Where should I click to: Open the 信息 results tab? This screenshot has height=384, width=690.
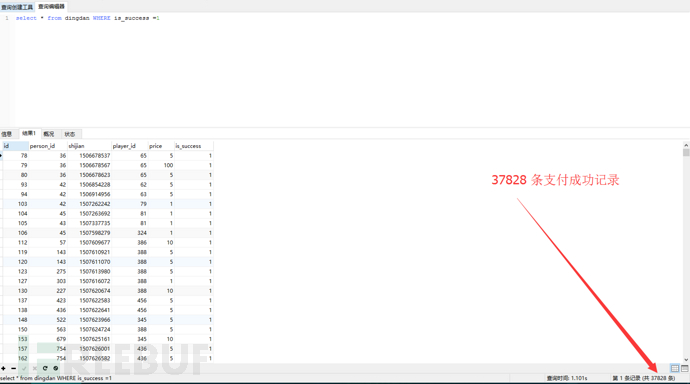pos(7,134)
